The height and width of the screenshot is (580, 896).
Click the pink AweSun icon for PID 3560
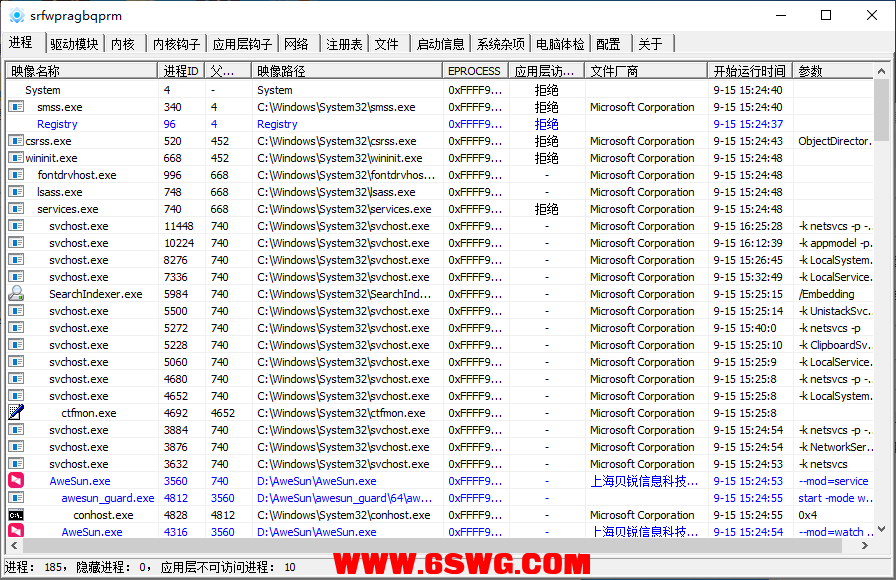[16, 481]
